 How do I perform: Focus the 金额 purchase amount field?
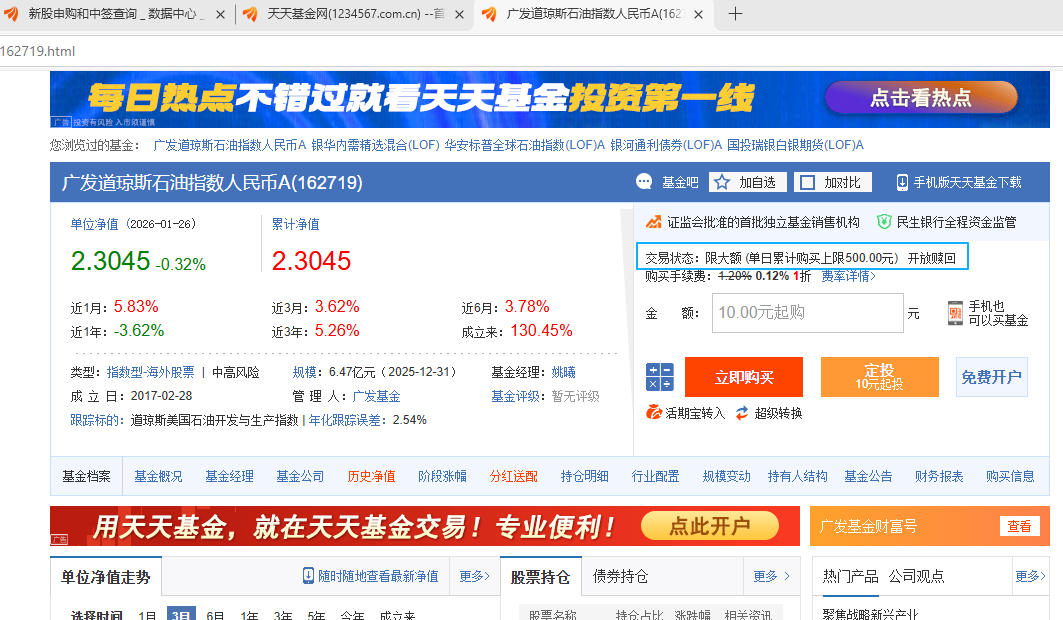(807, 312)
